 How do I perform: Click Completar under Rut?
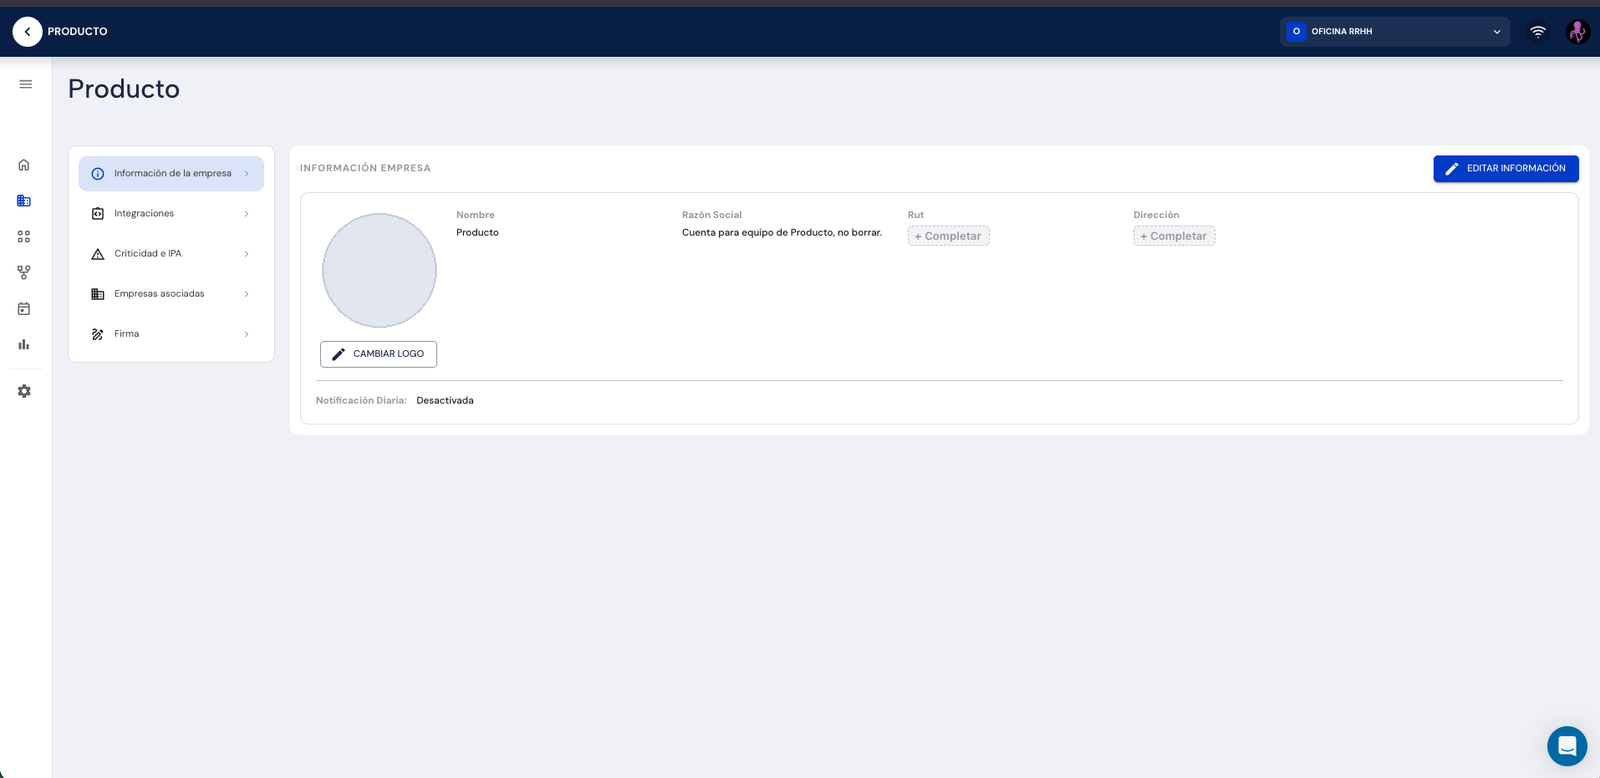[x=948, y=236]
